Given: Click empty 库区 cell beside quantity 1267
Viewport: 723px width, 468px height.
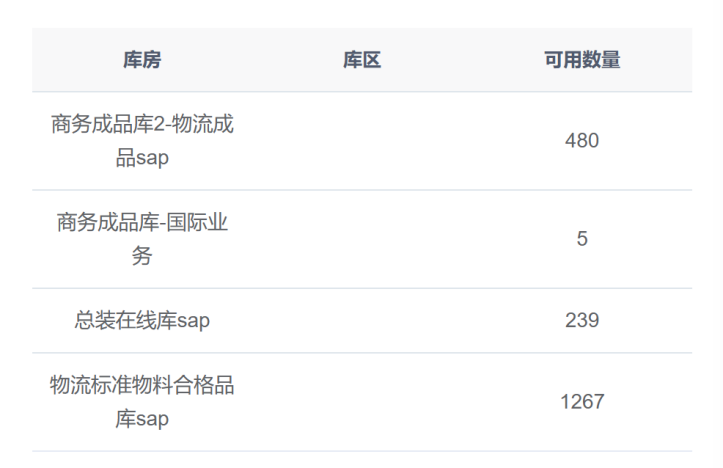Looking at the screenshot, I should 362,402.
